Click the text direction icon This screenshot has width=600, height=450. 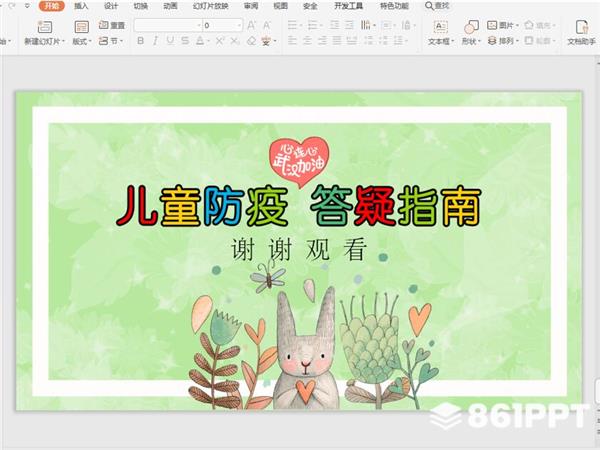pos(365,25)
